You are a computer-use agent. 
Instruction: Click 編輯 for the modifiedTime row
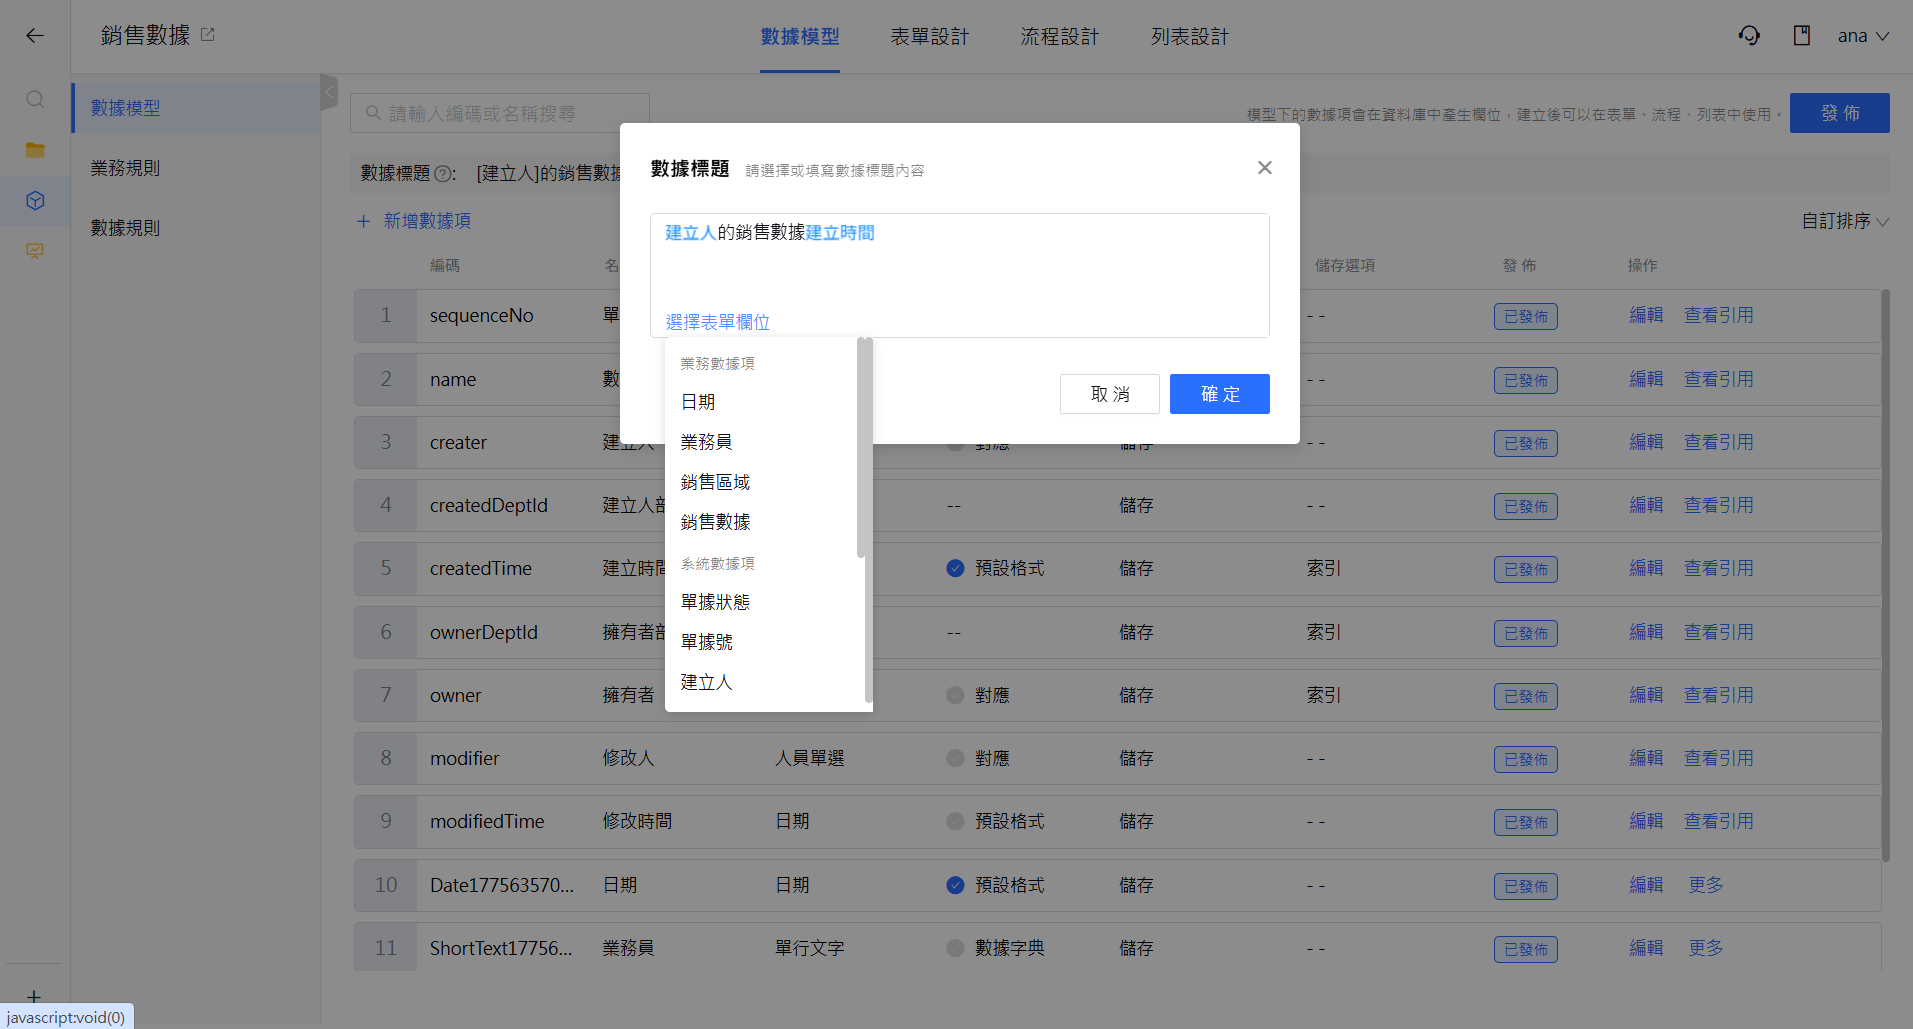[x=1646, y=821]
